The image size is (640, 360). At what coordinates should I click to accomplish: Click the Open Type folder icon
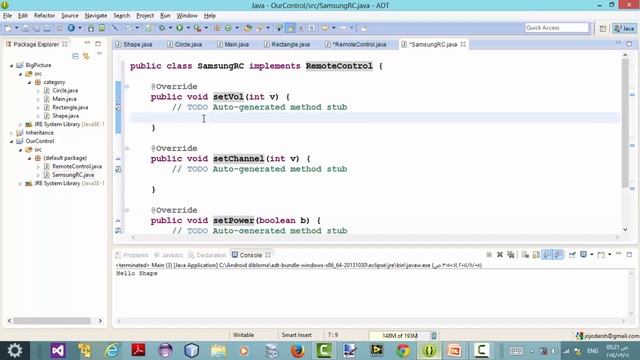(248, 28)
